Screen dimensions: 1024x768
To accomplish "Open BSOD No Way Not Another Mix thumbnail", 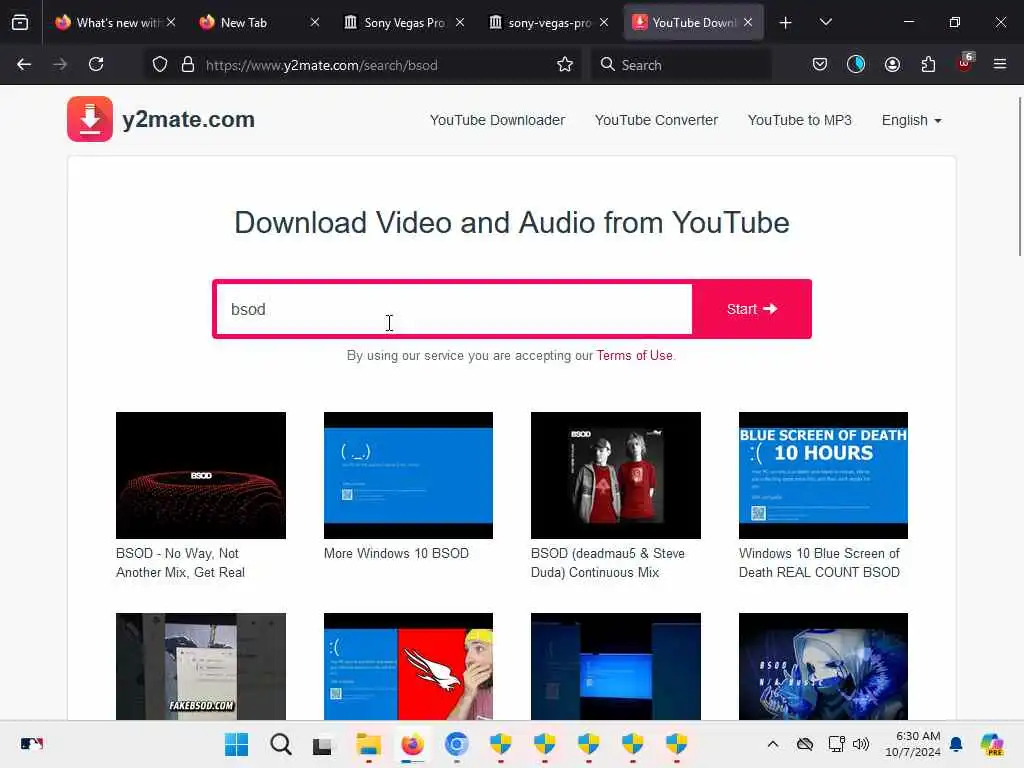I will click(200, 475).
